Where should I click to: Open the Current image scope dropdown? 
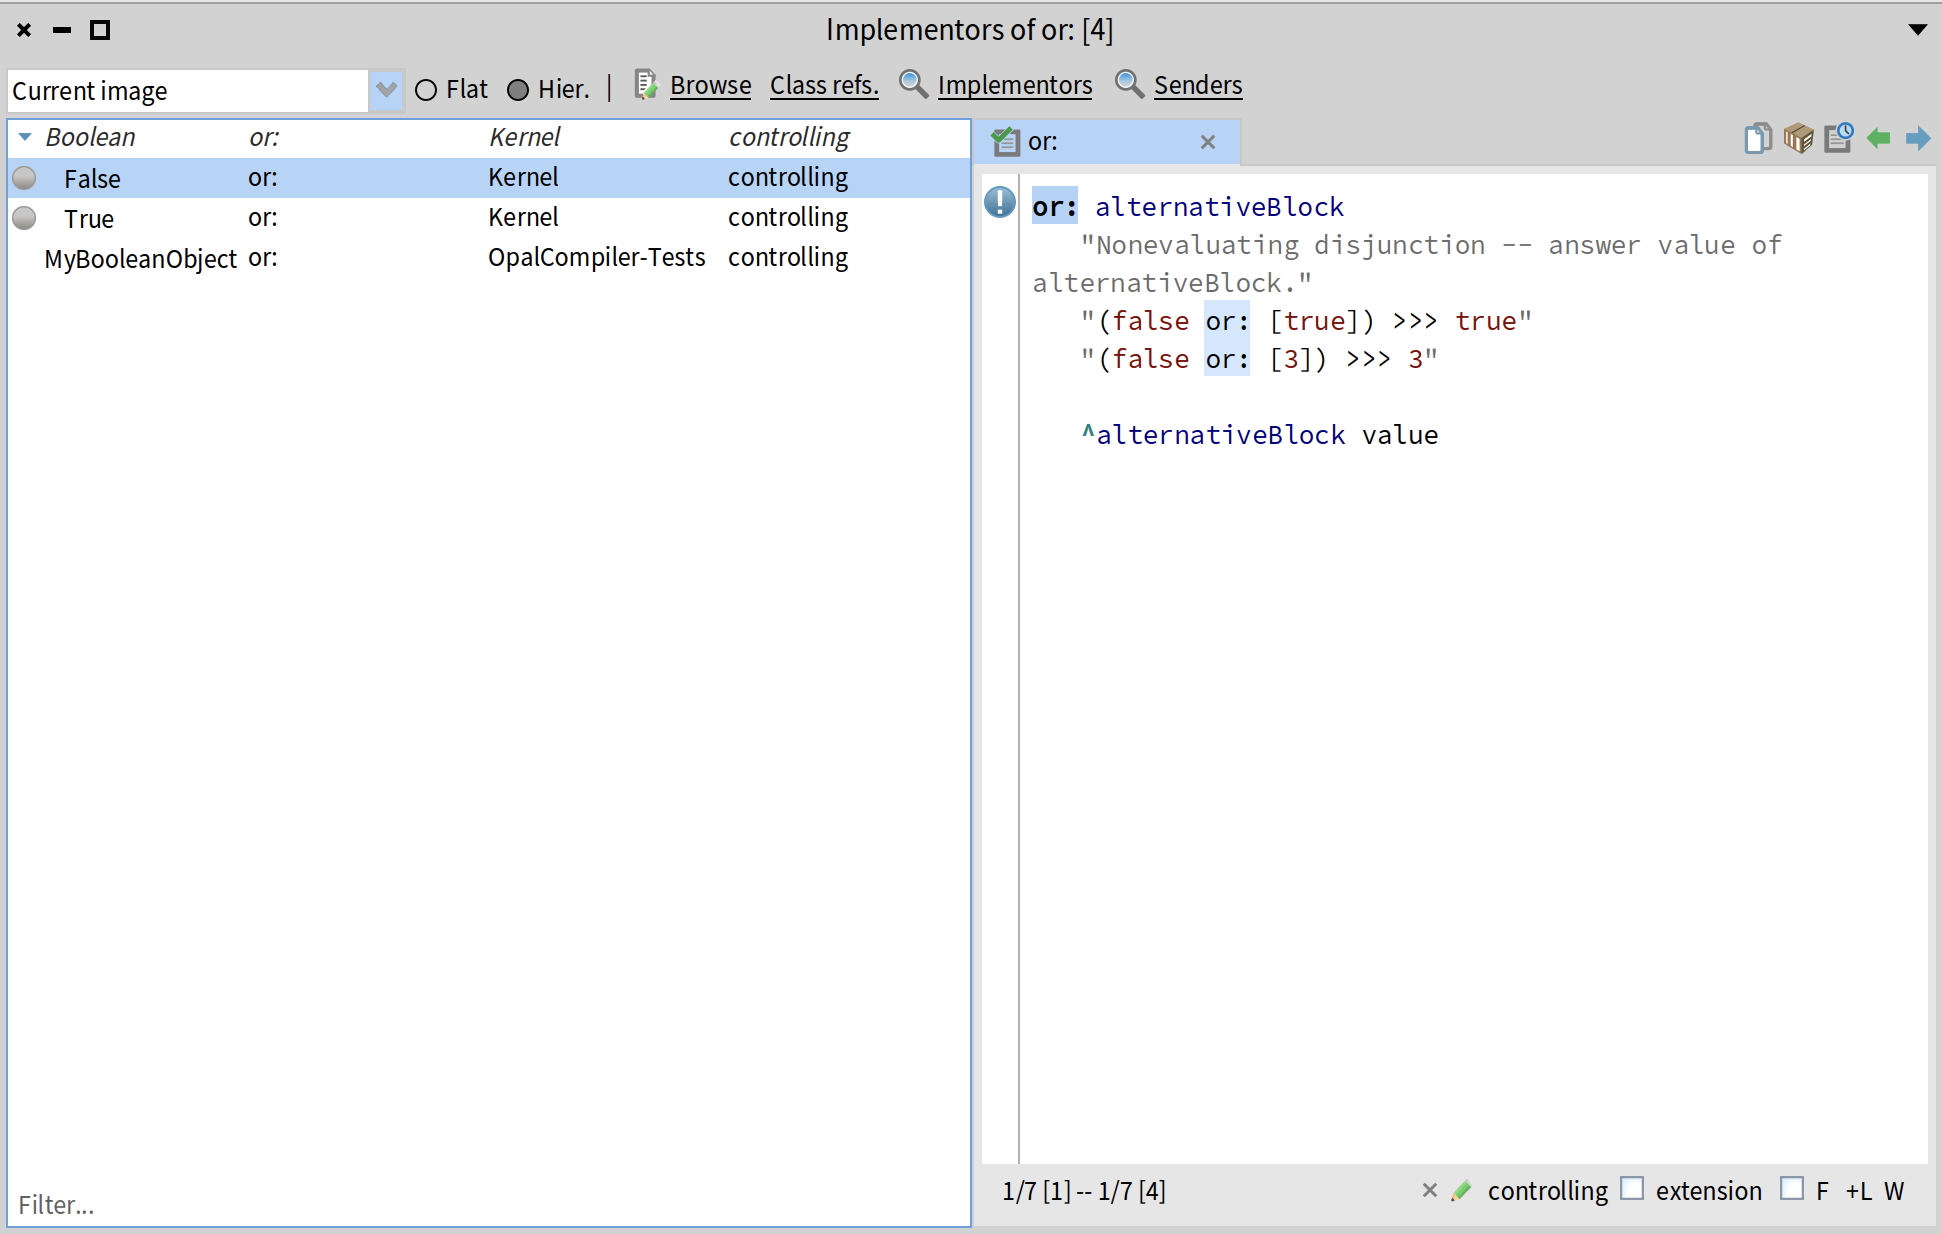pos(386,90)
